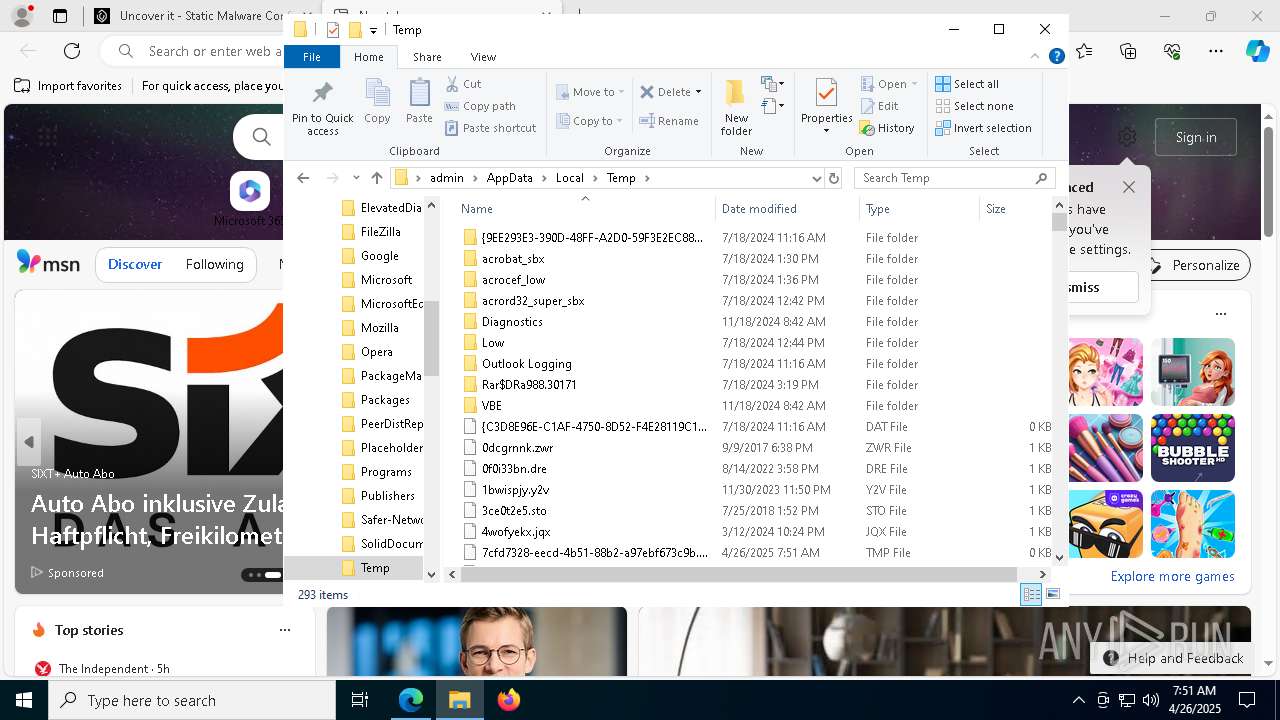Open the Move to dropdown
Screen dimensions: 1280x720
click(x=590, y=92)
